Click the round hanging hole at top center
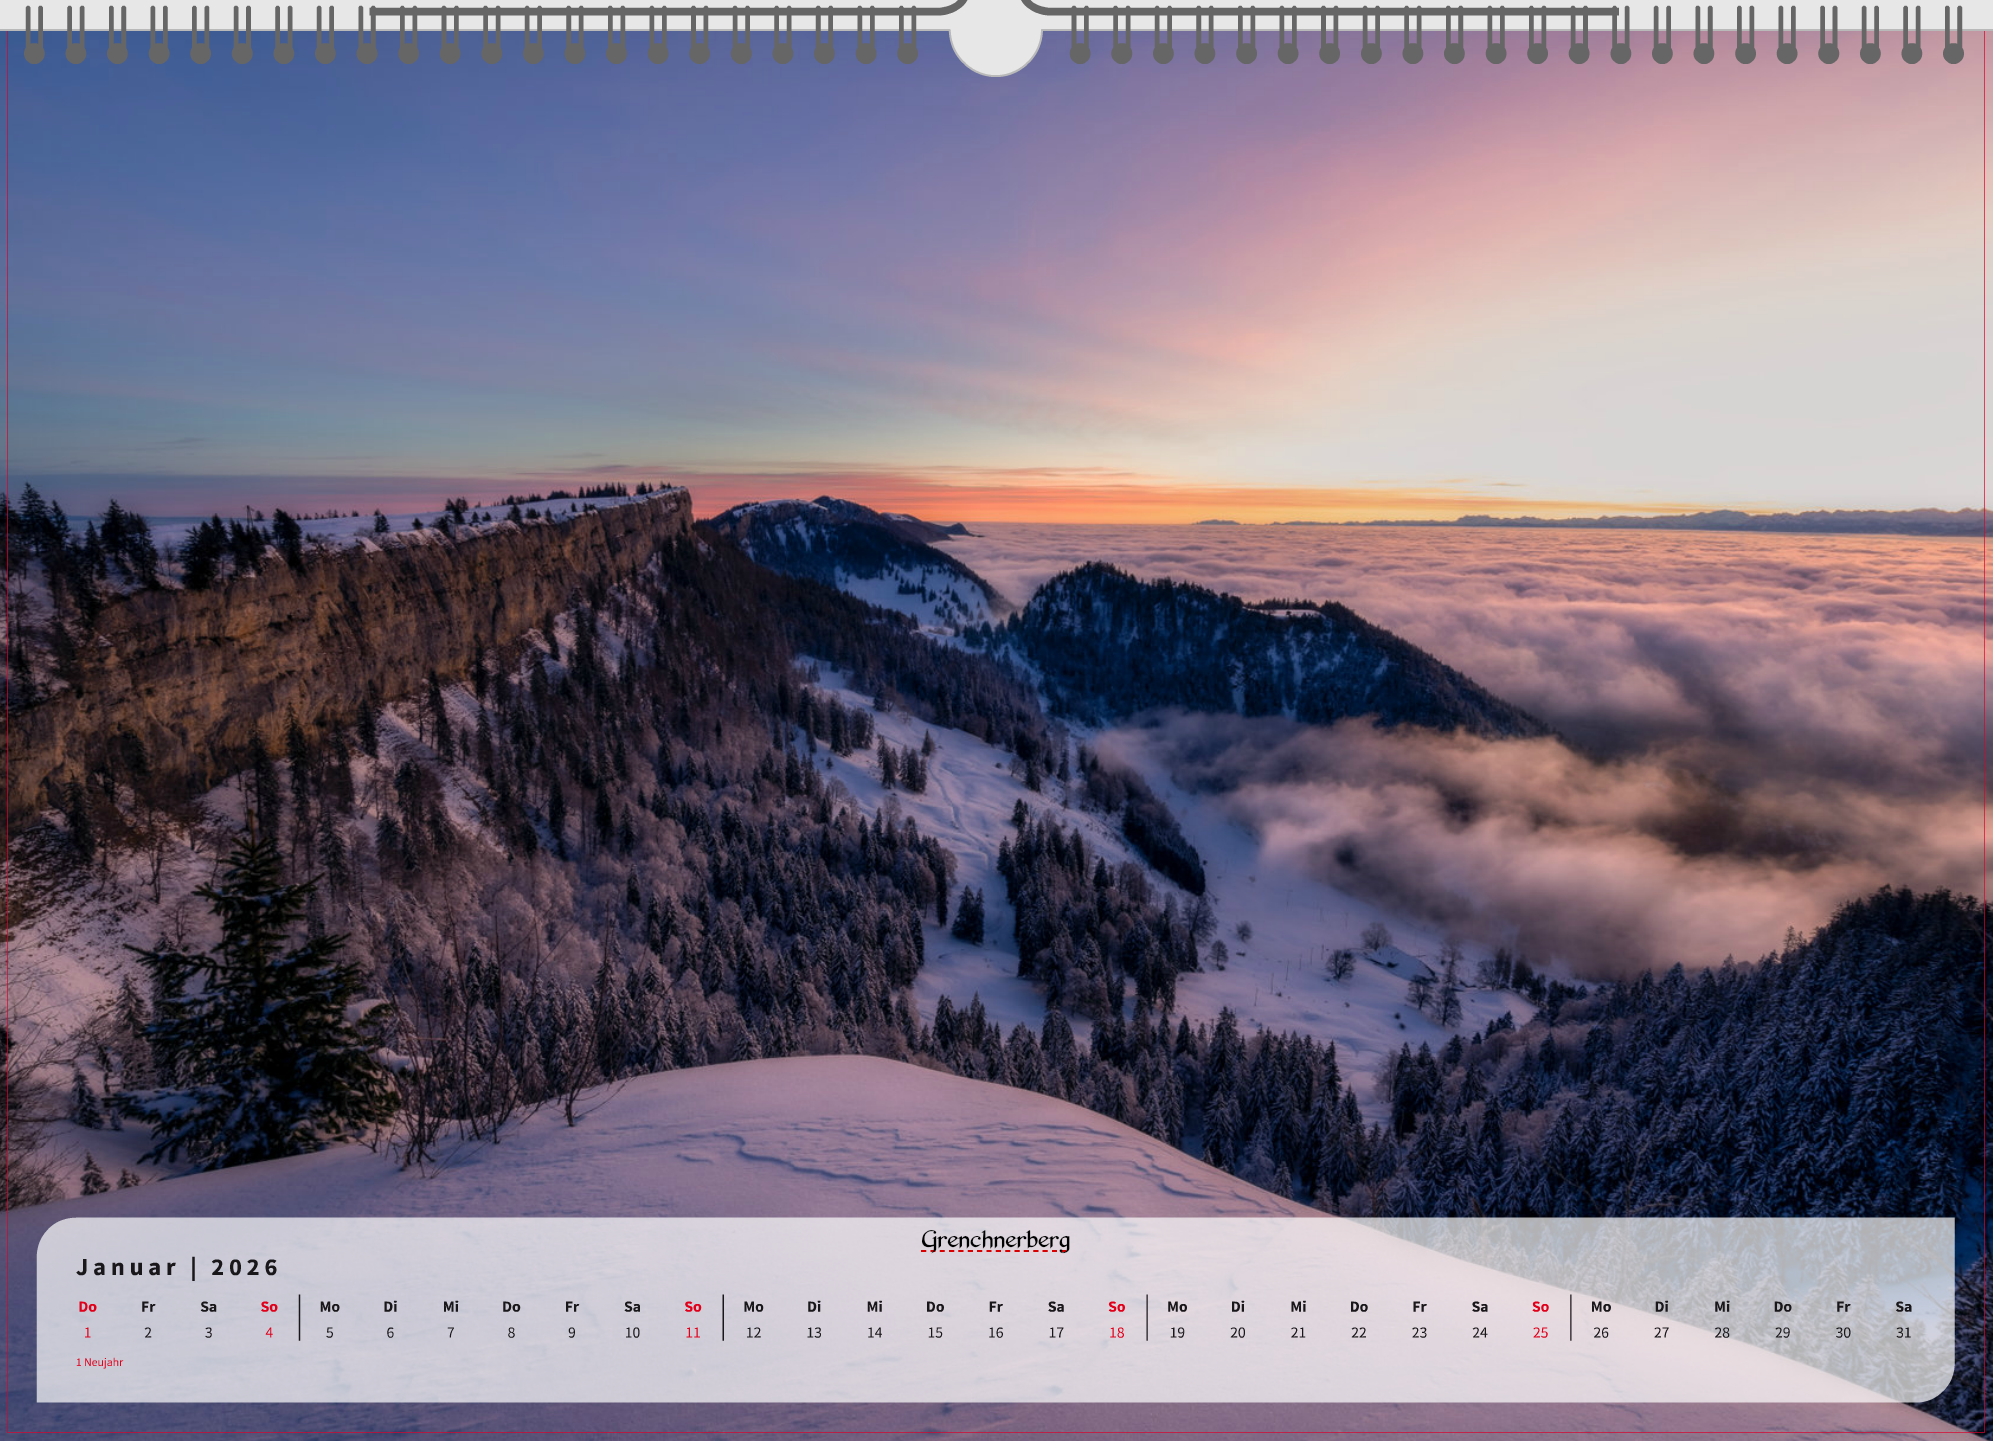This screenshot has width=1993, height=1441. pyautogui.click(x=996, y=38)
